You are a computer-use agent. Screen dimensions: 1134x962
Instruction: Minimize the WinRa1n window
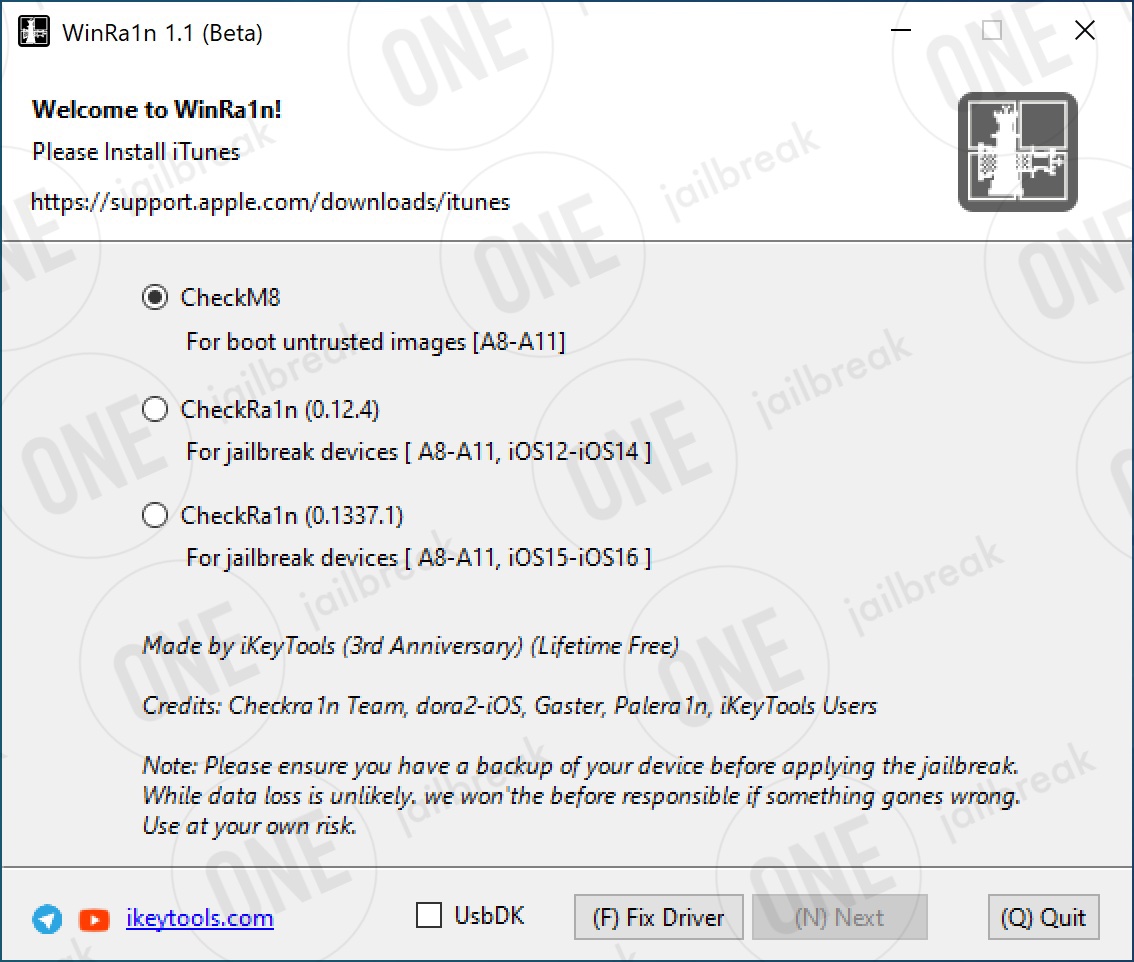point(900,30)
